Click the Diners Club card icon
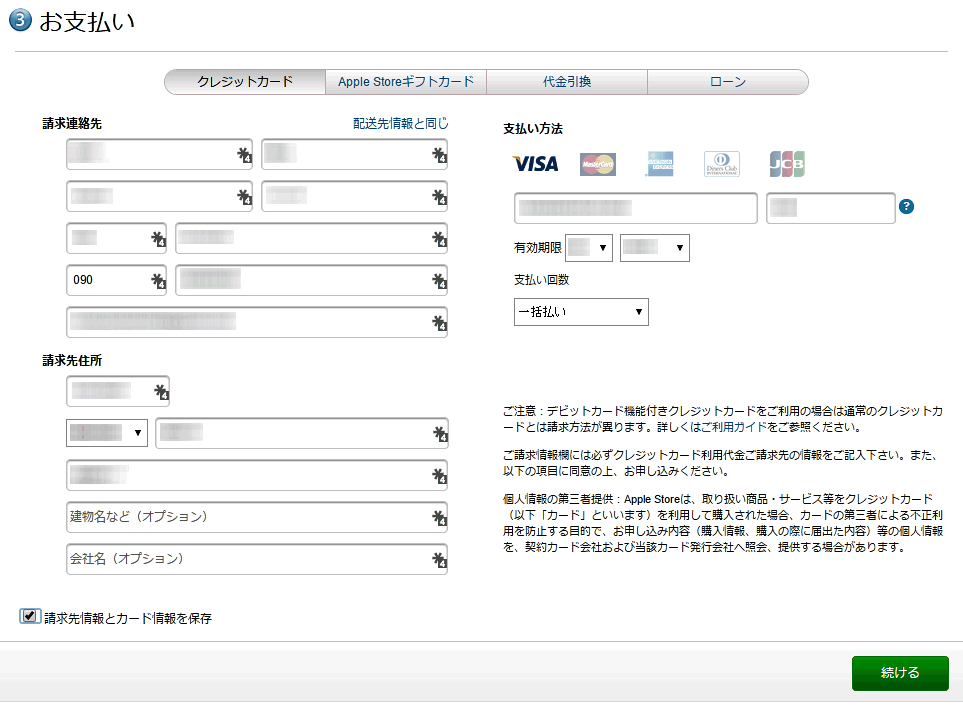Viewport: 963px width, 712px height. pyautogui.click(x=720, y=163)
